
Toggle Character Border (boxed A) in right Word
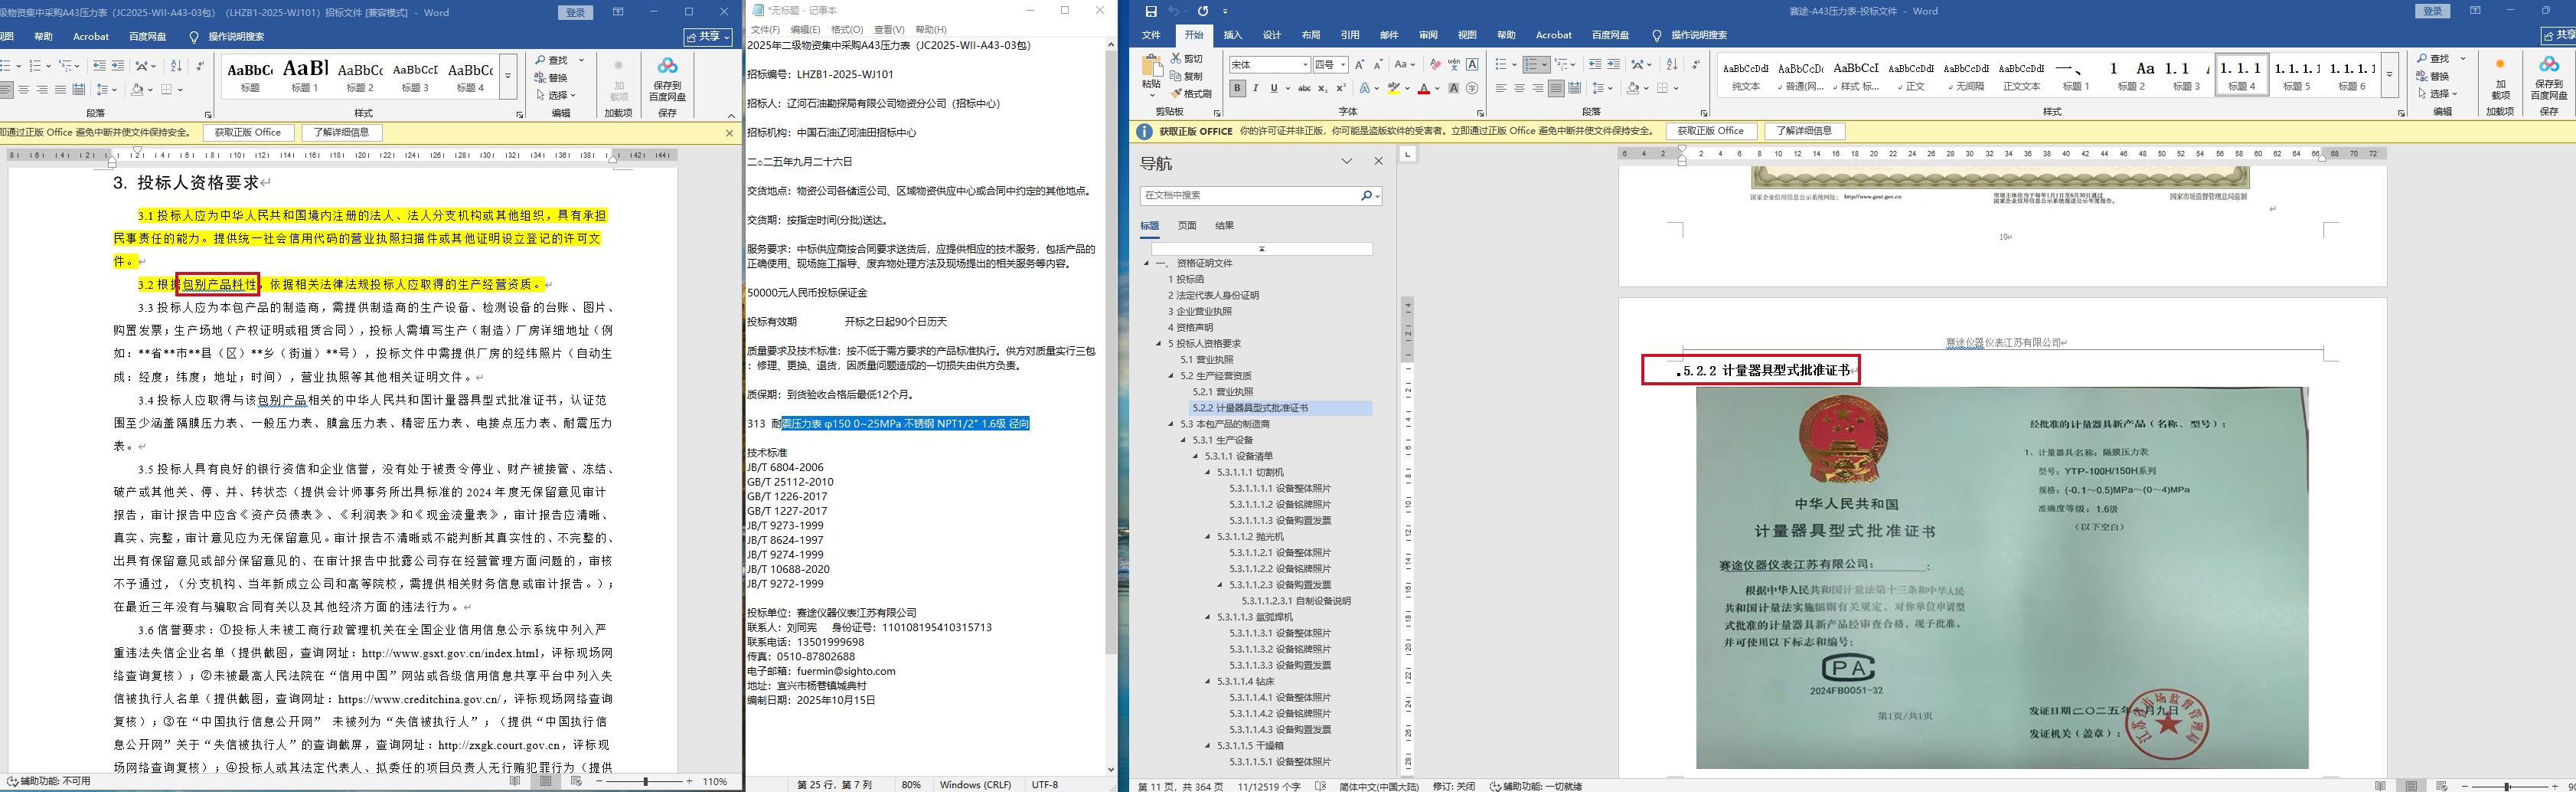pos(1472,64)
